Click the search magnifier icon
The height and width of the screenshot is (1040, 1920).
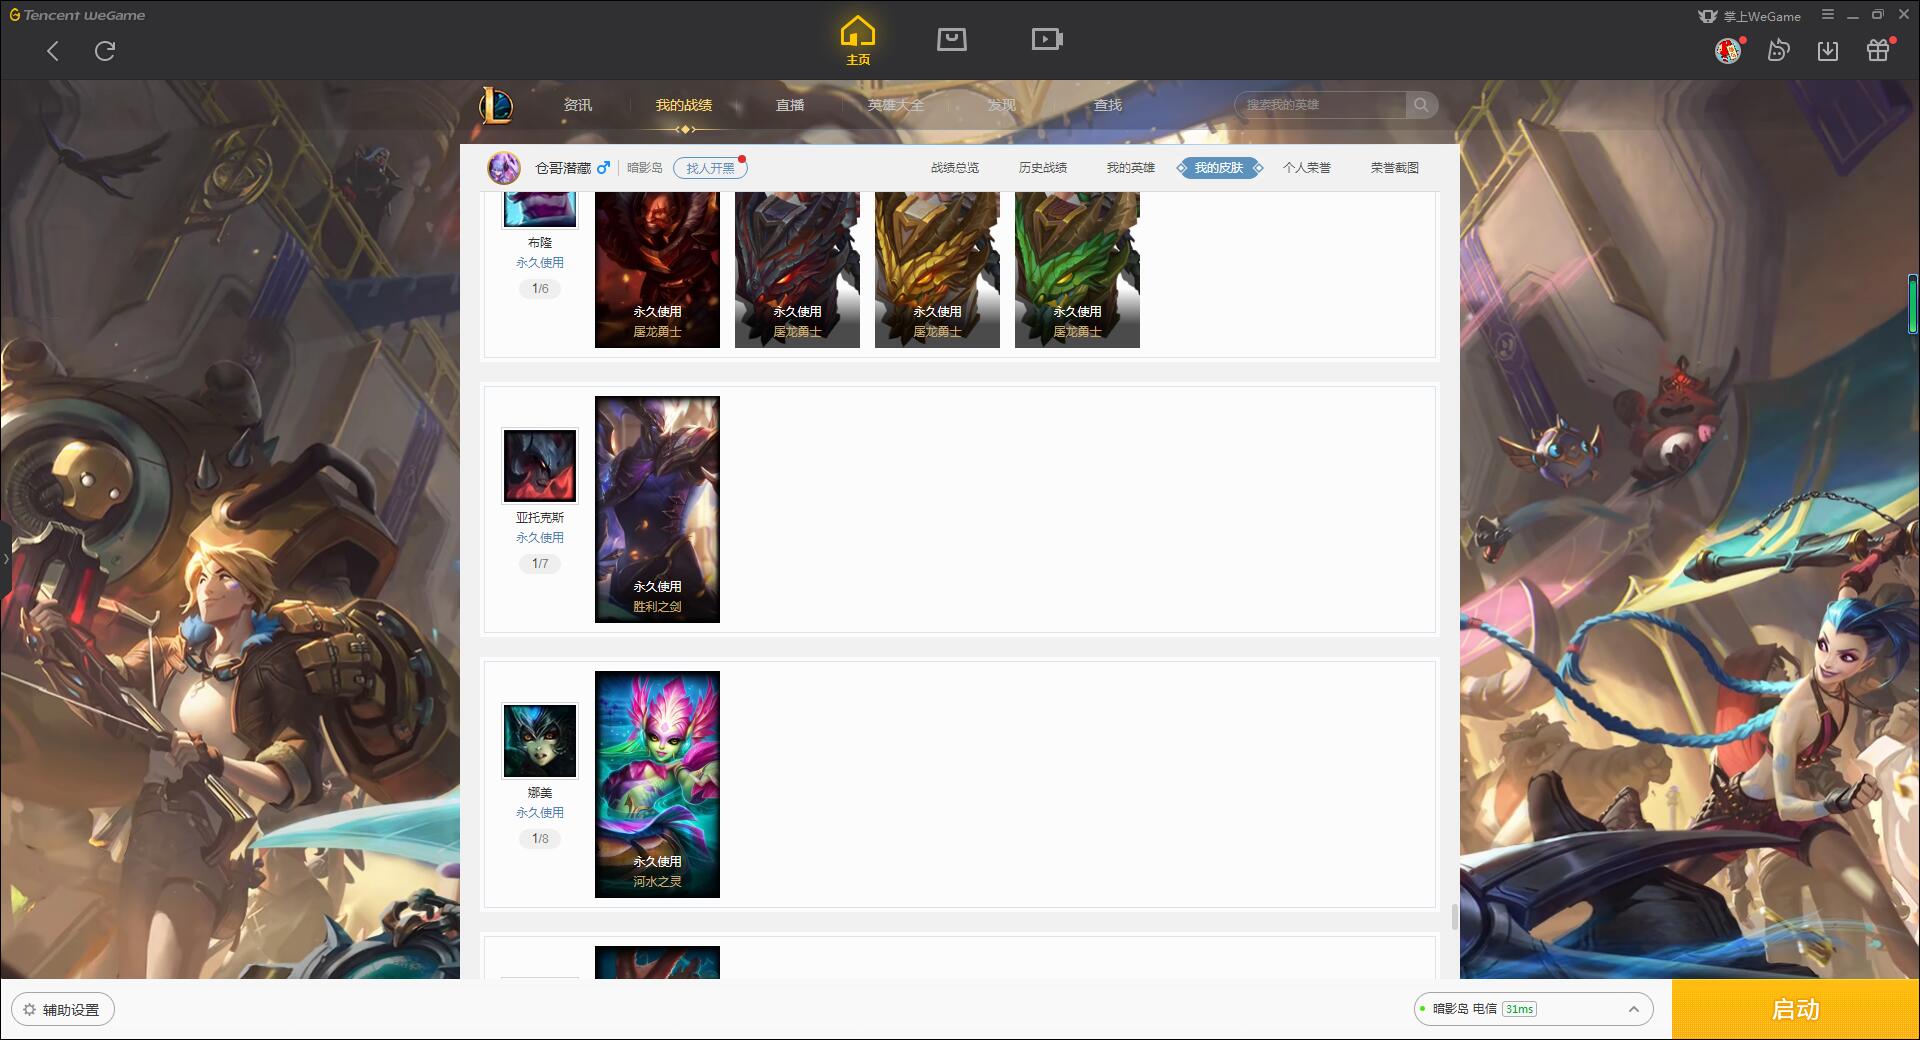pyautogui.click(x=1421, y=105)
